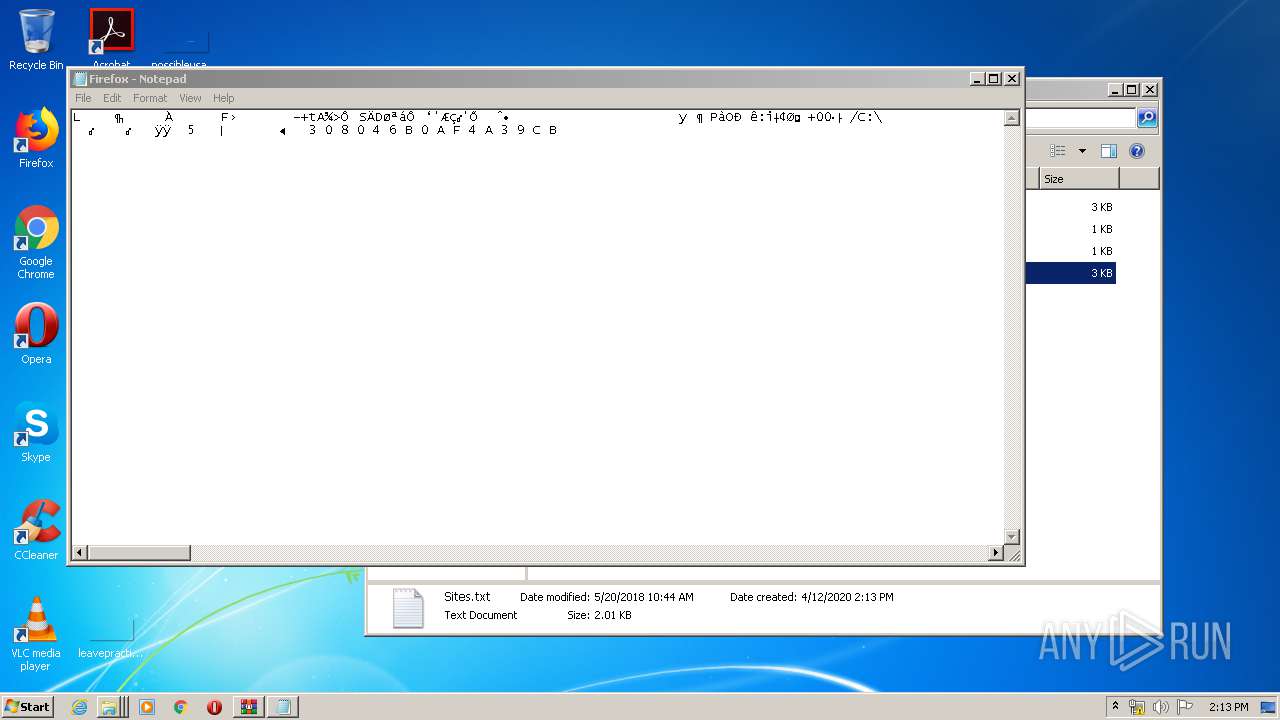Open the Recycle Bin desktop icon
The height and width of the screenshot is (720, 1280).
coord(36,40)
